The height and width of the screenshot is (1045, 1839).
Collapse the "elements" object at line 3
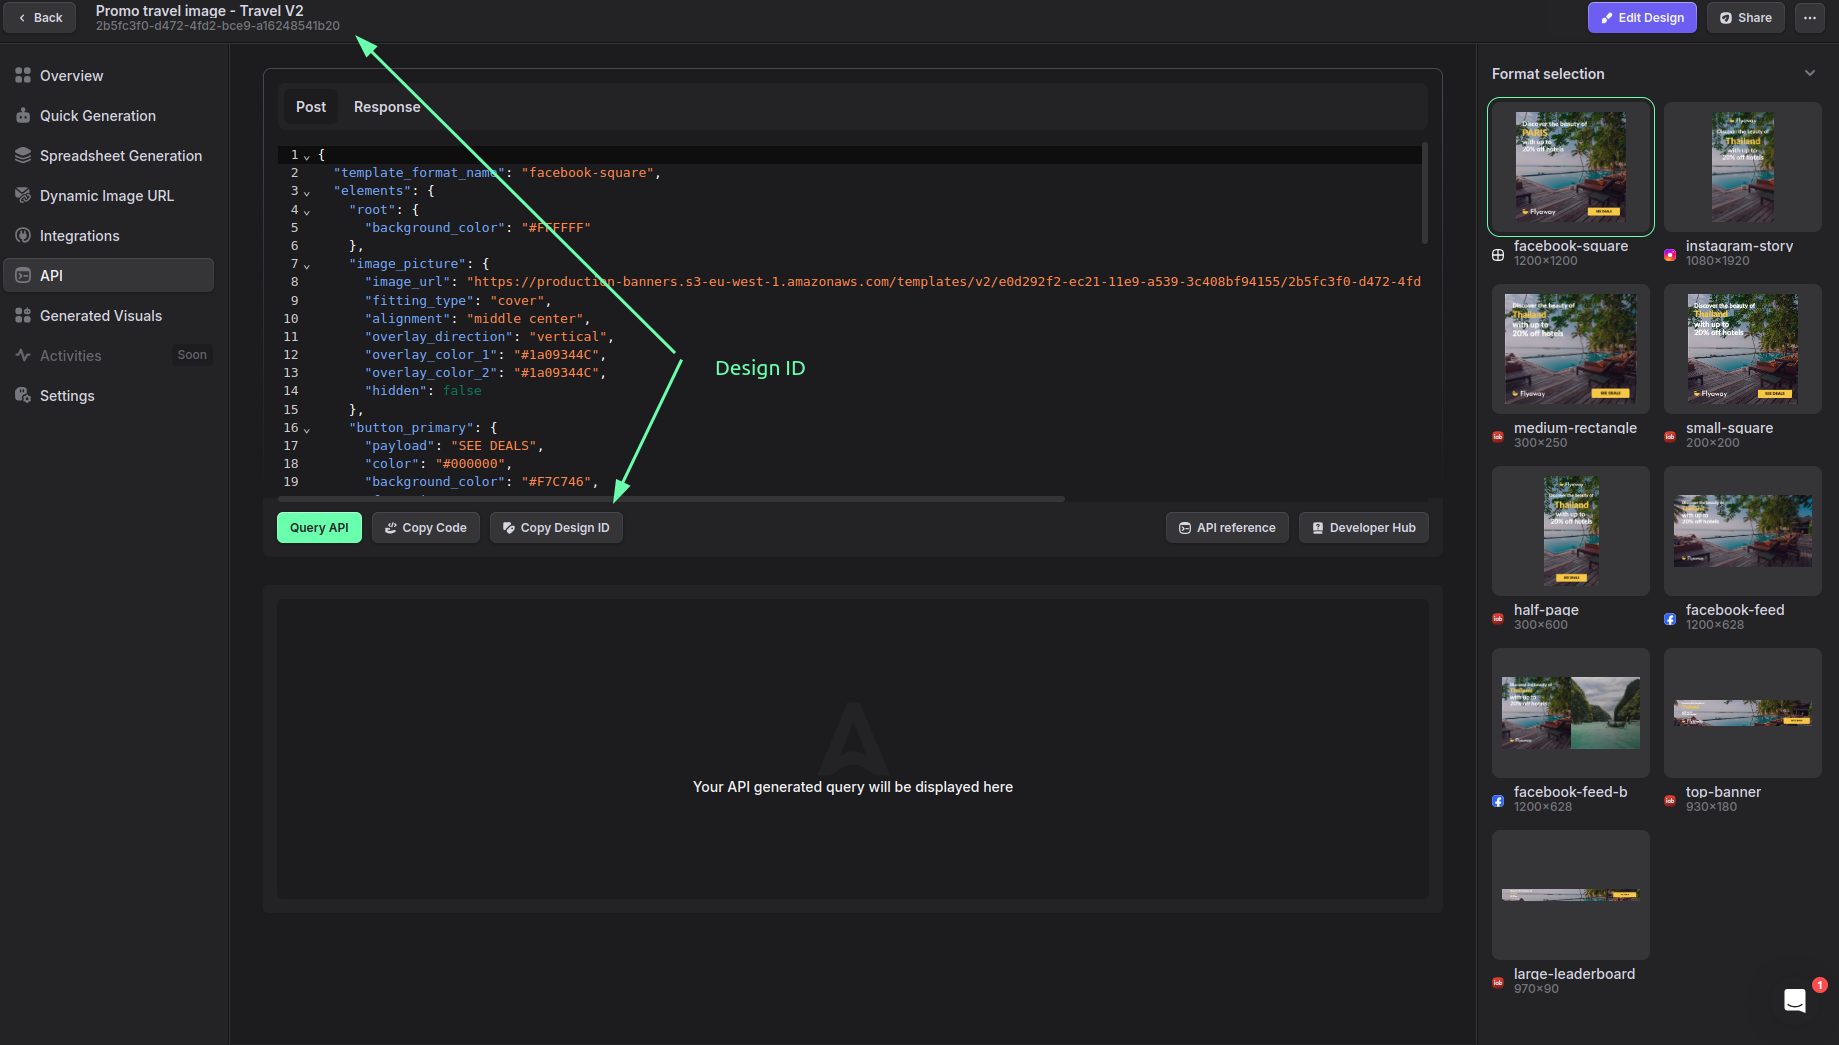(x=307, y=192)
